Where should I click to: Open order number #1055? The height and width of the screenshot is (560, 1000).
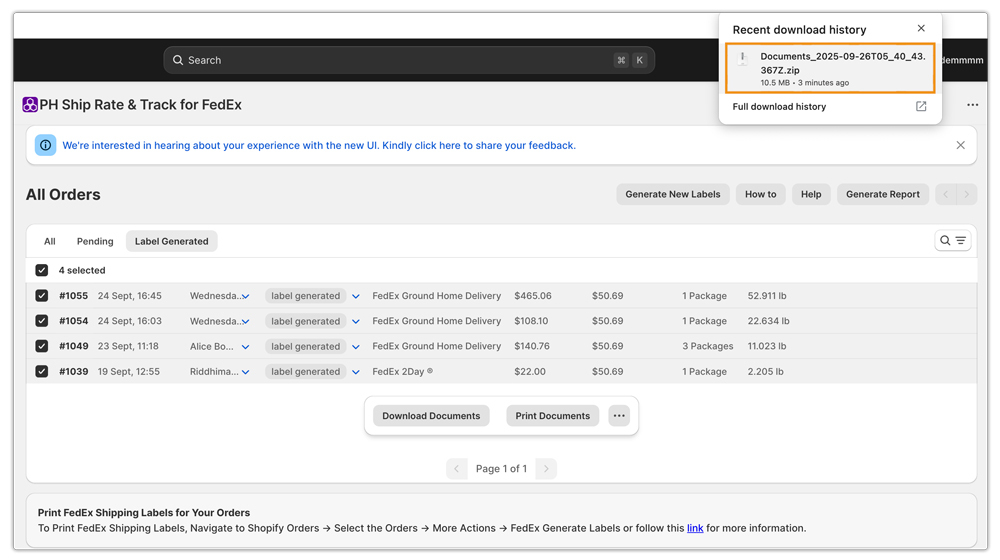[73, 296]
